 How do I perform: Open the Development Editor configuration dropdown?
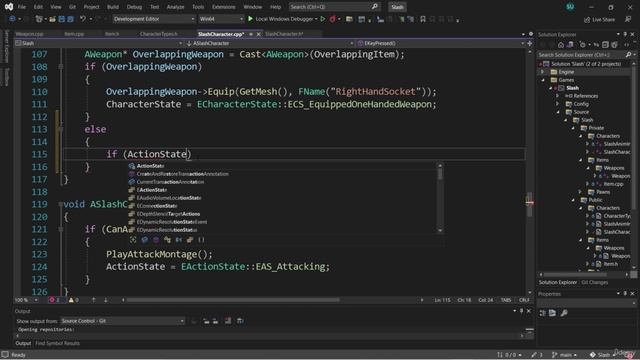point(153,19)
